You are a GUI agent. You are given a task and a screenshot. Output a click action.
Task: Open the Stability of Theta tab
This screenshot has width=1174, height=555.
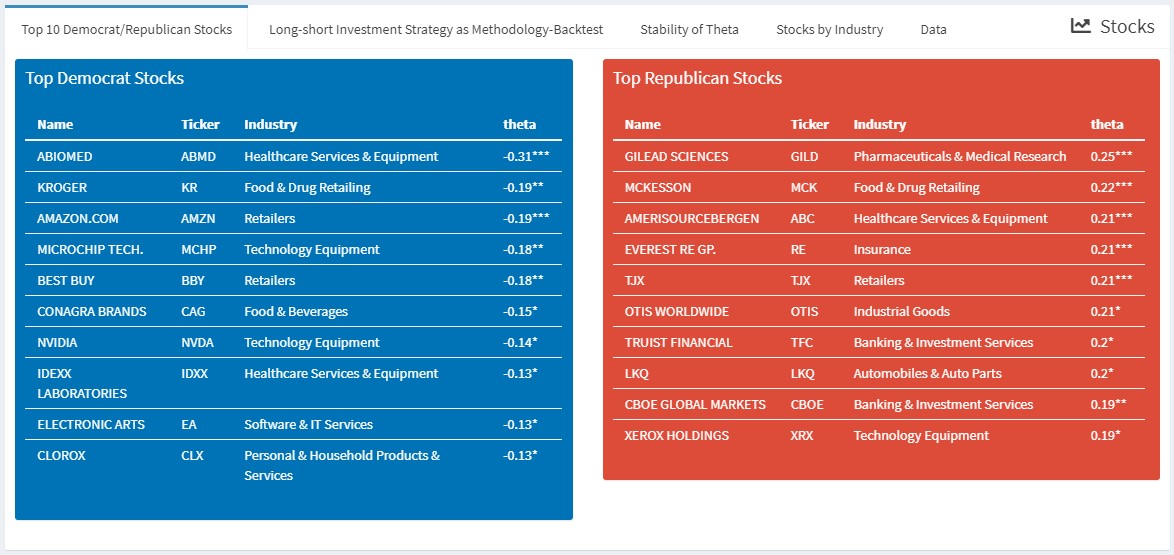[689, 29]
